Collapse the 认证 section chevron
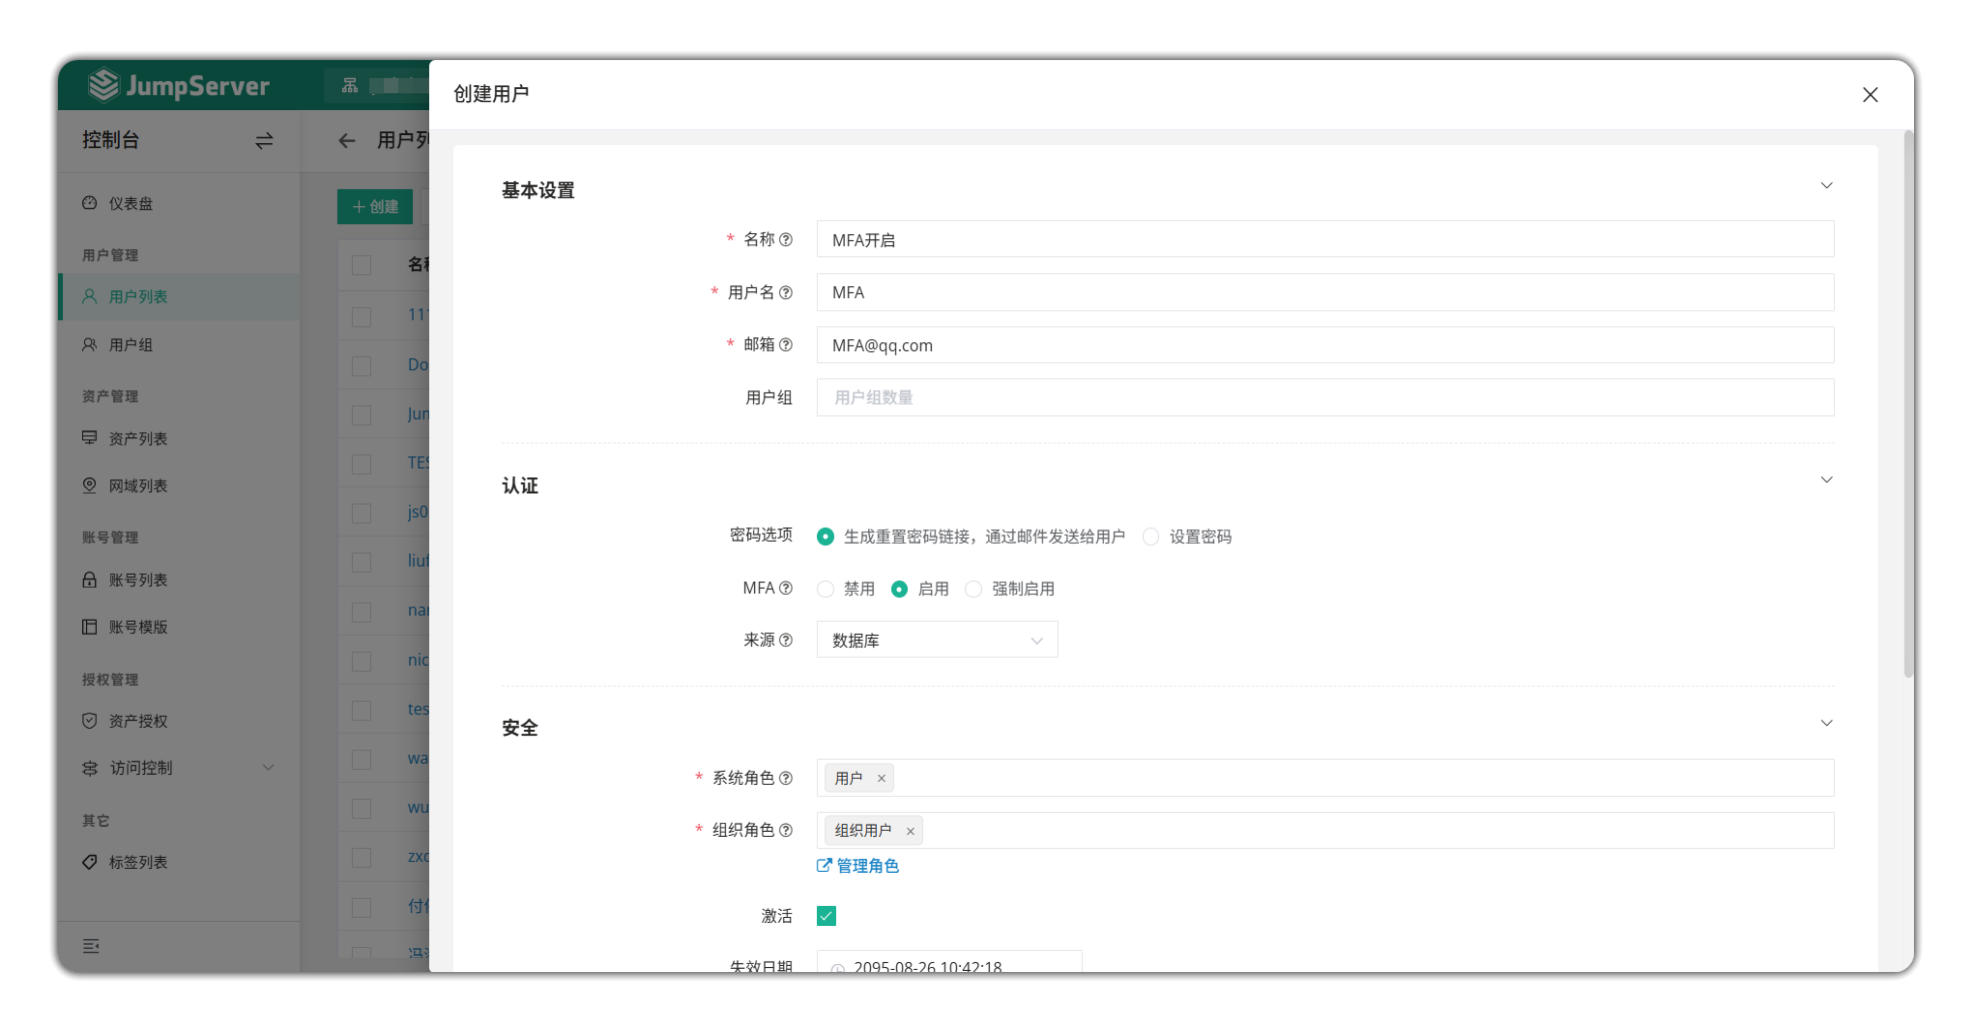Viewport: 1972px width, 1012px height. (x=1826, y=480)
